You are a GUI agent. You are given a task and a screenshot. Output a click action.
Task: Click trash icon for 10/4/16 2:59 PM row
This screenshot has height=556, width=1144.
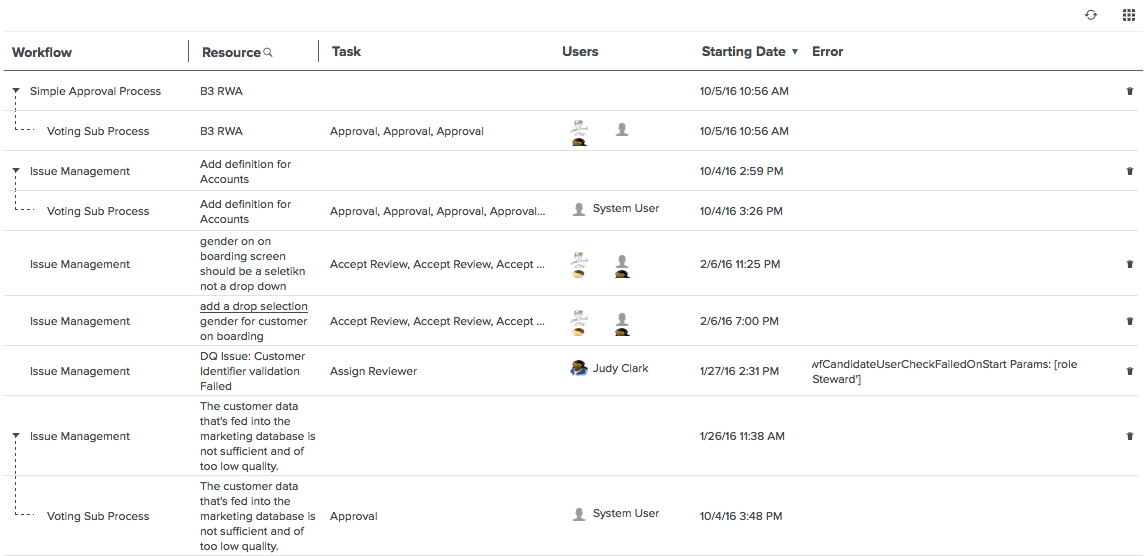1130,171
